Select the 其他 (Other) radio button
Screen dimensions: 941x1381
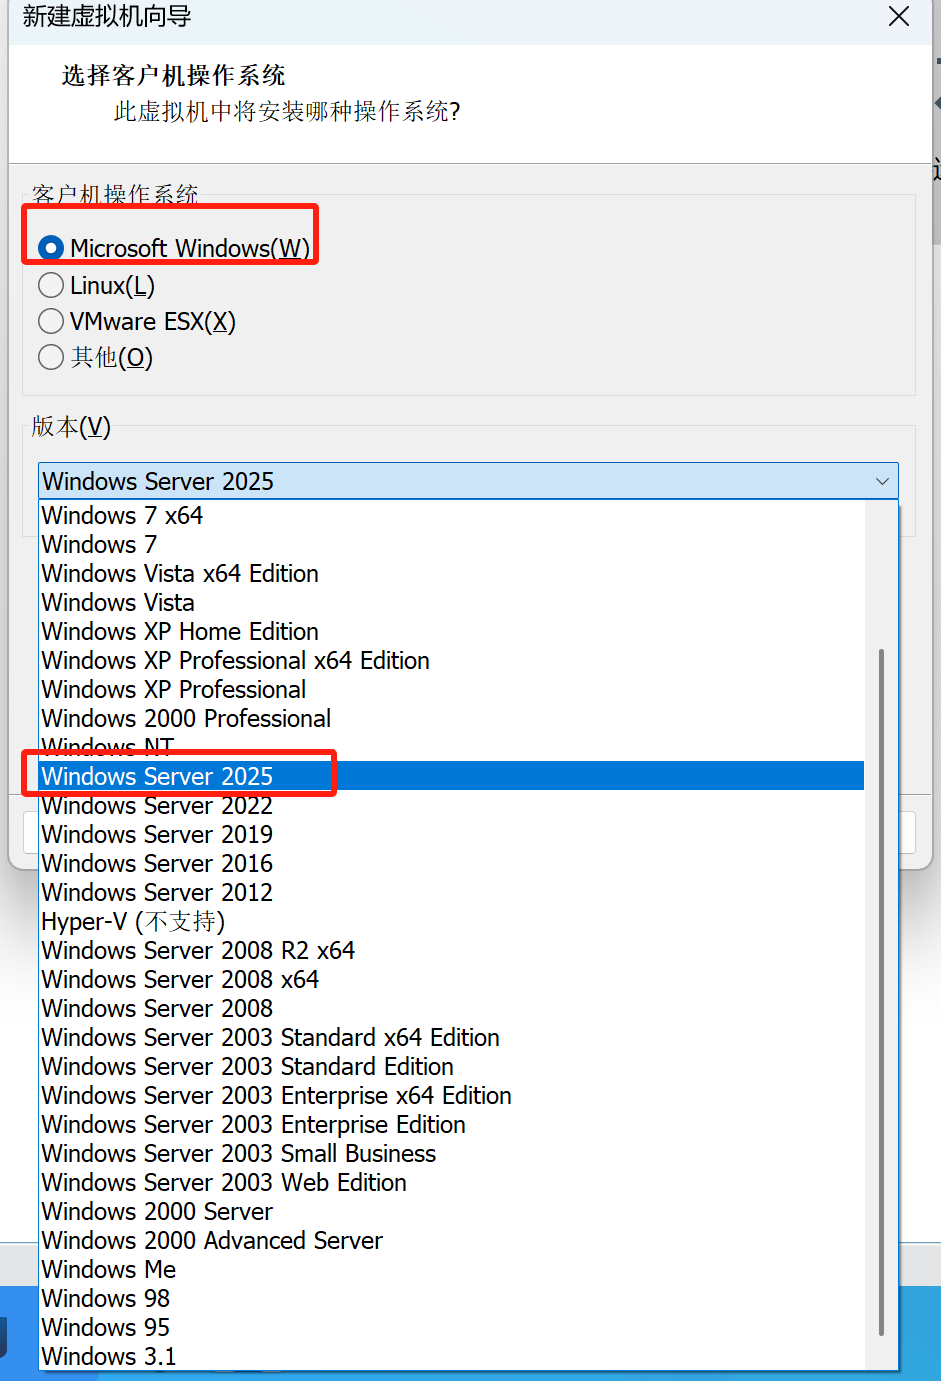51,357
